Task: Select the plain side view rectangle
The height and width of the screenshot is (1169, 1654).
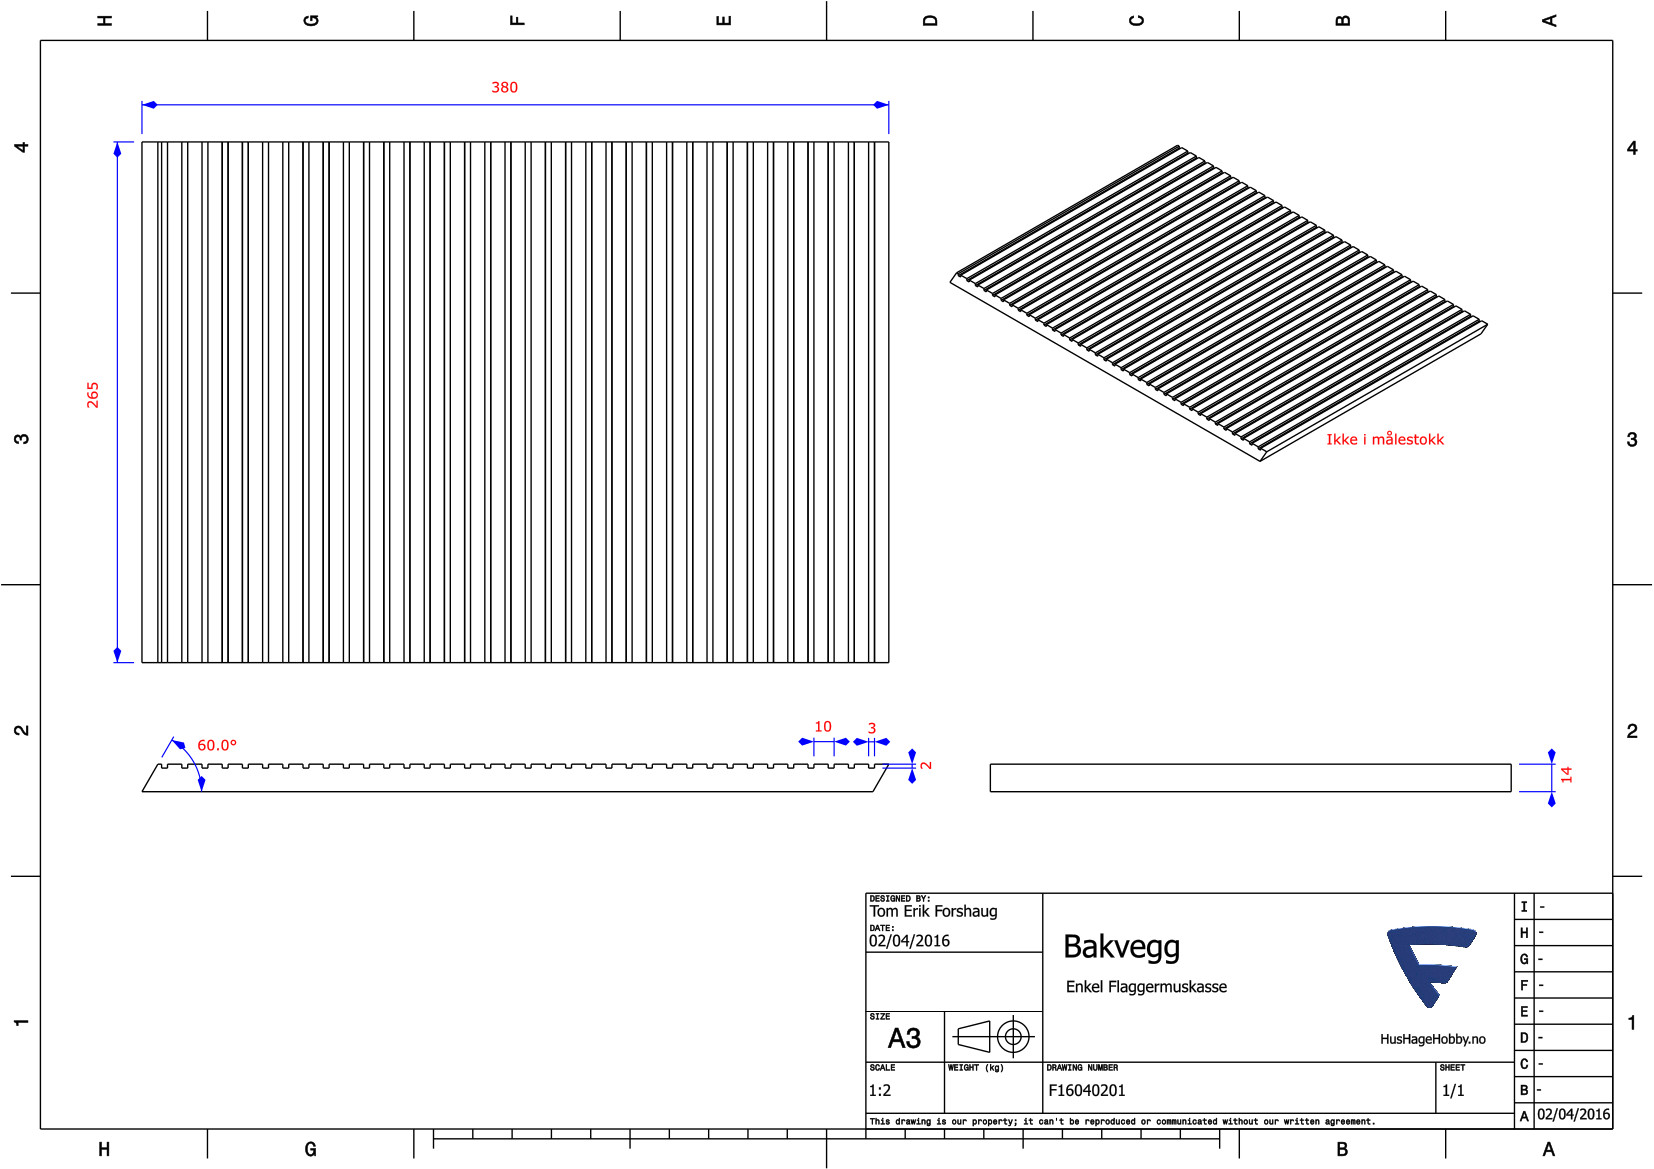Action: 1250,778
